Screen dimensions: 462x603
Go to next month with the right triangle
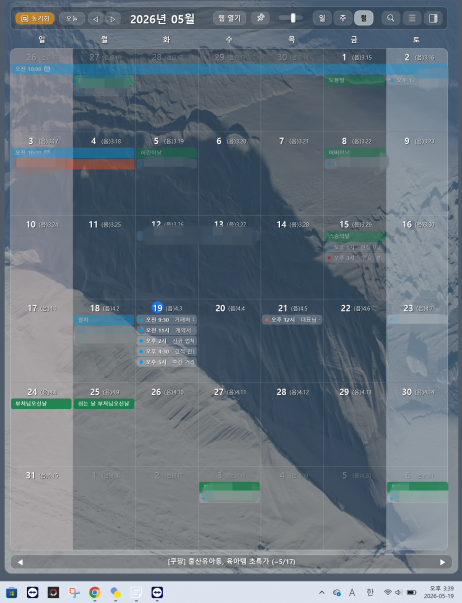click(x=112, y=18)
